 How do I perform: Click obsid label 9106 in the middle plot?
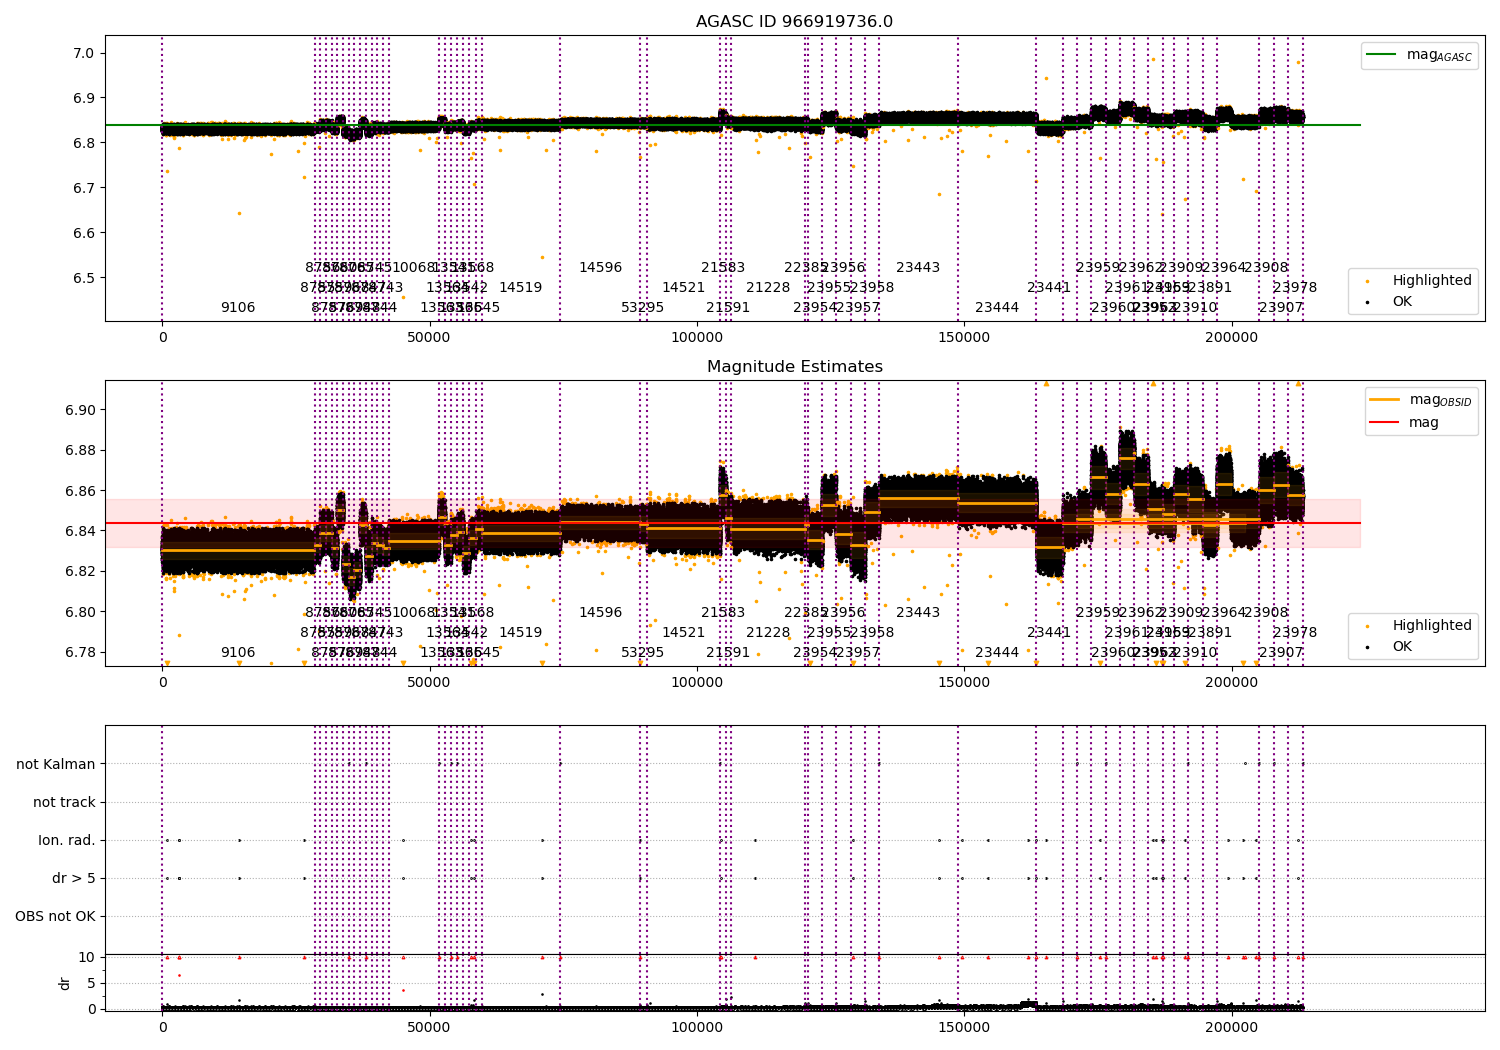click(238, 652)
